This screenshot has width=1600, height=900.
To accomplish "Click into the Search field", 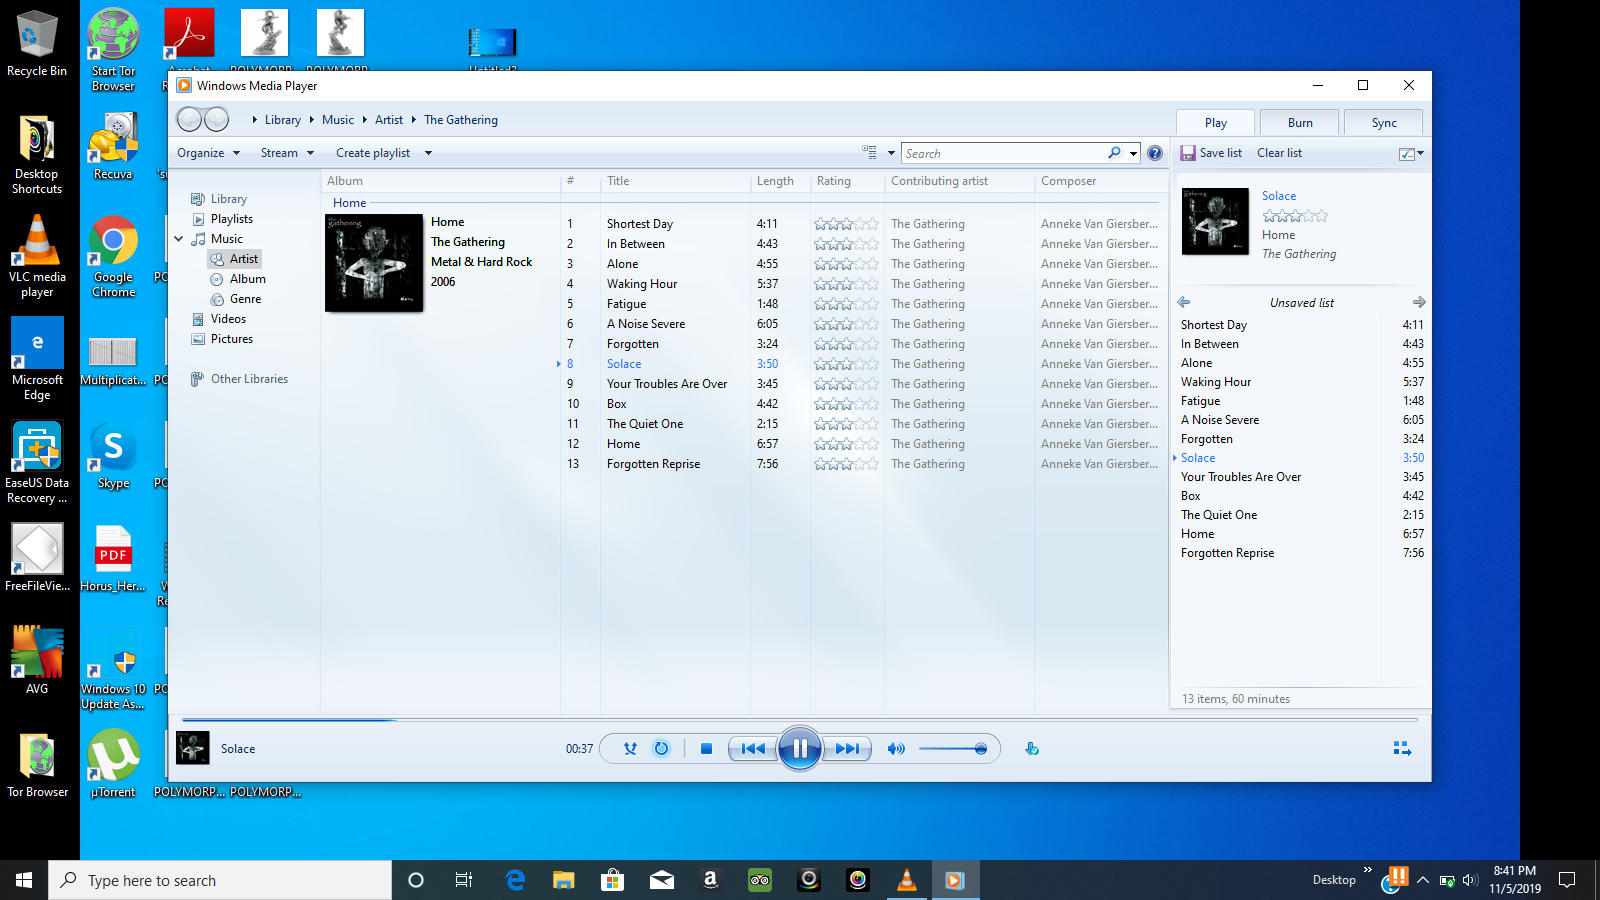I will [1004, 153].
